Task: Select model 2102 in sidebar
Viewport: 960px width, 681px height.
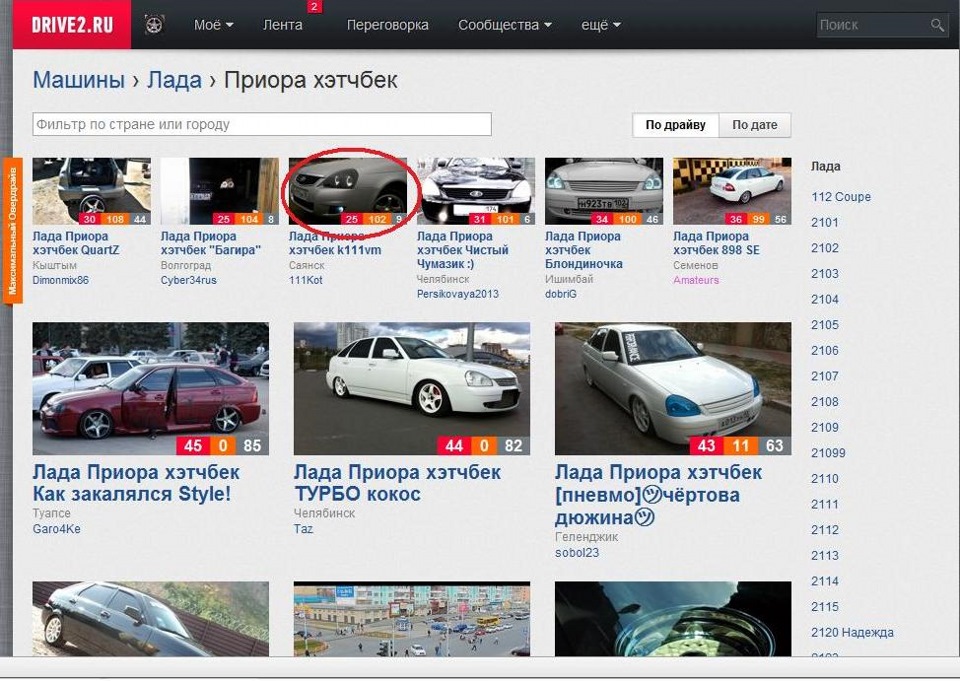Action: click(825, 248)
